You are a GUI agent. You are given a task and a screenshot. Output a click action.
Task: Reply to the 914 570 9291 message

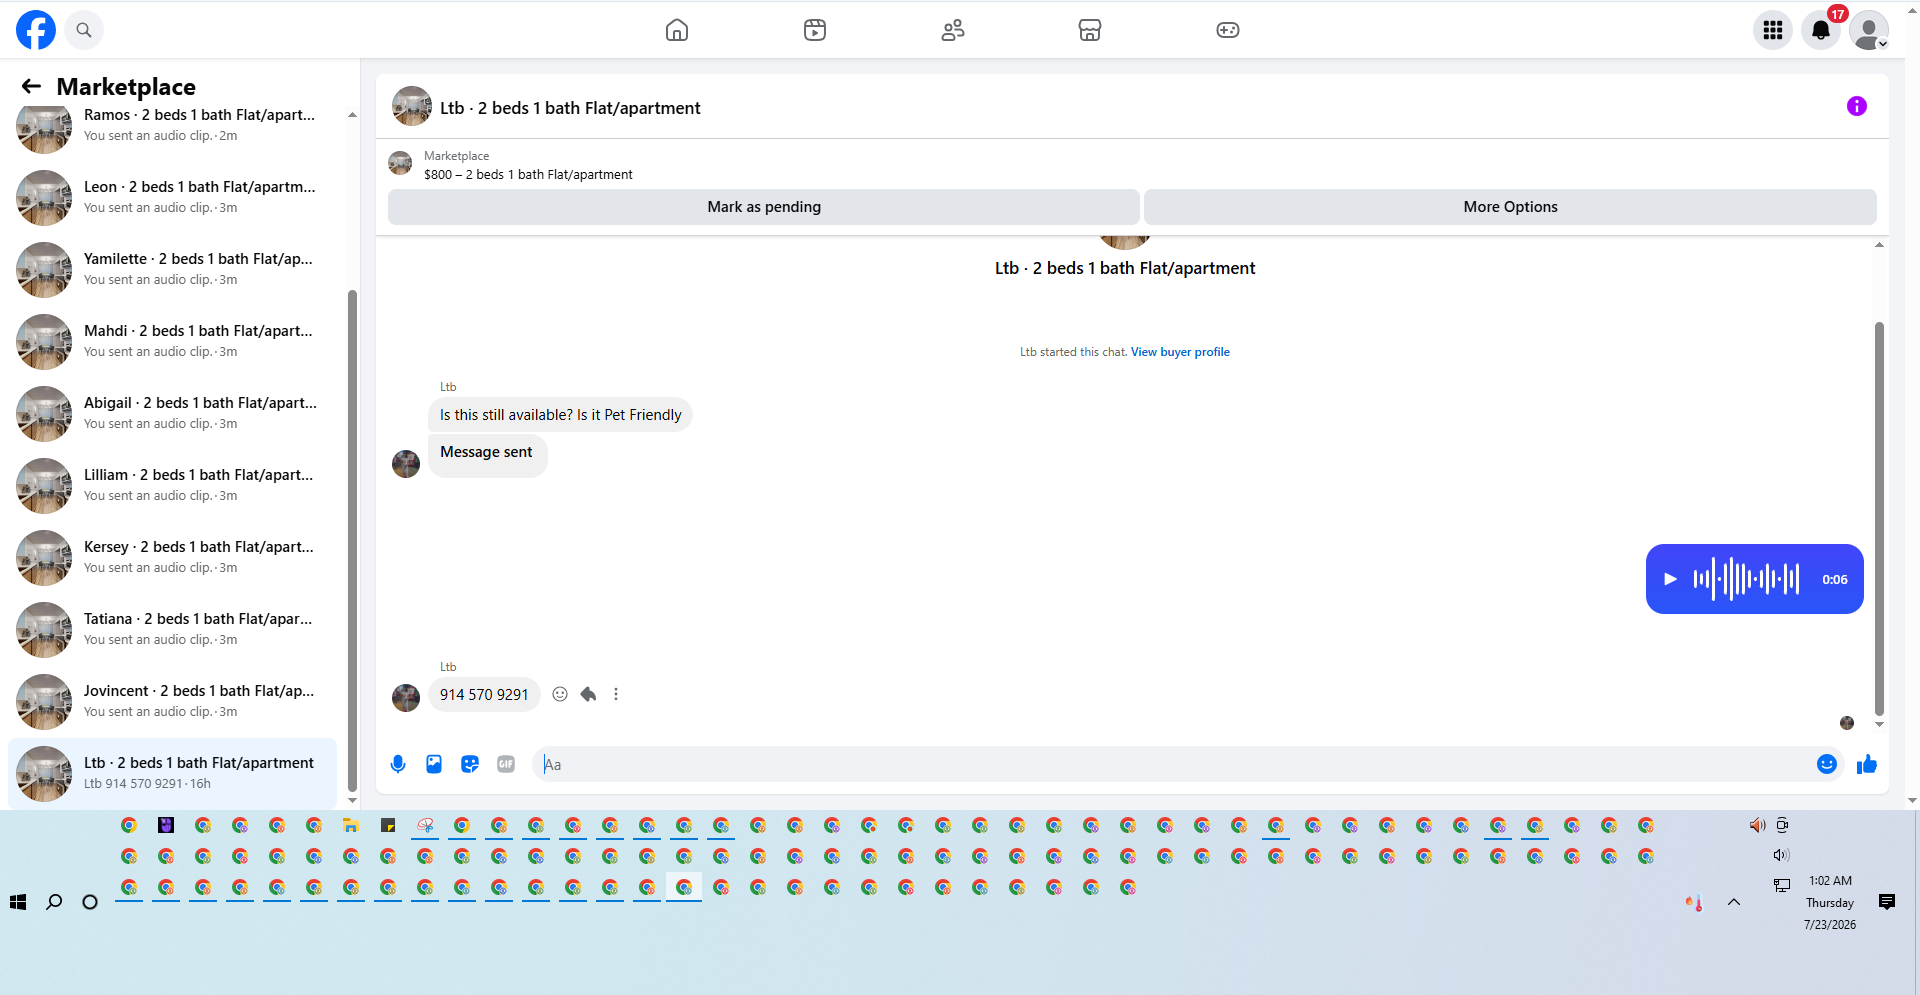tap(588, 694)
